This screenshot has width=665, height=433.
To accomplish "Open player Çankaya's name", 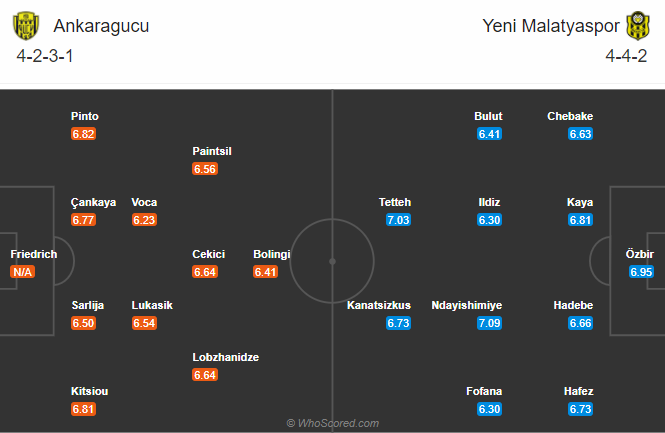I will click(93, 202).
